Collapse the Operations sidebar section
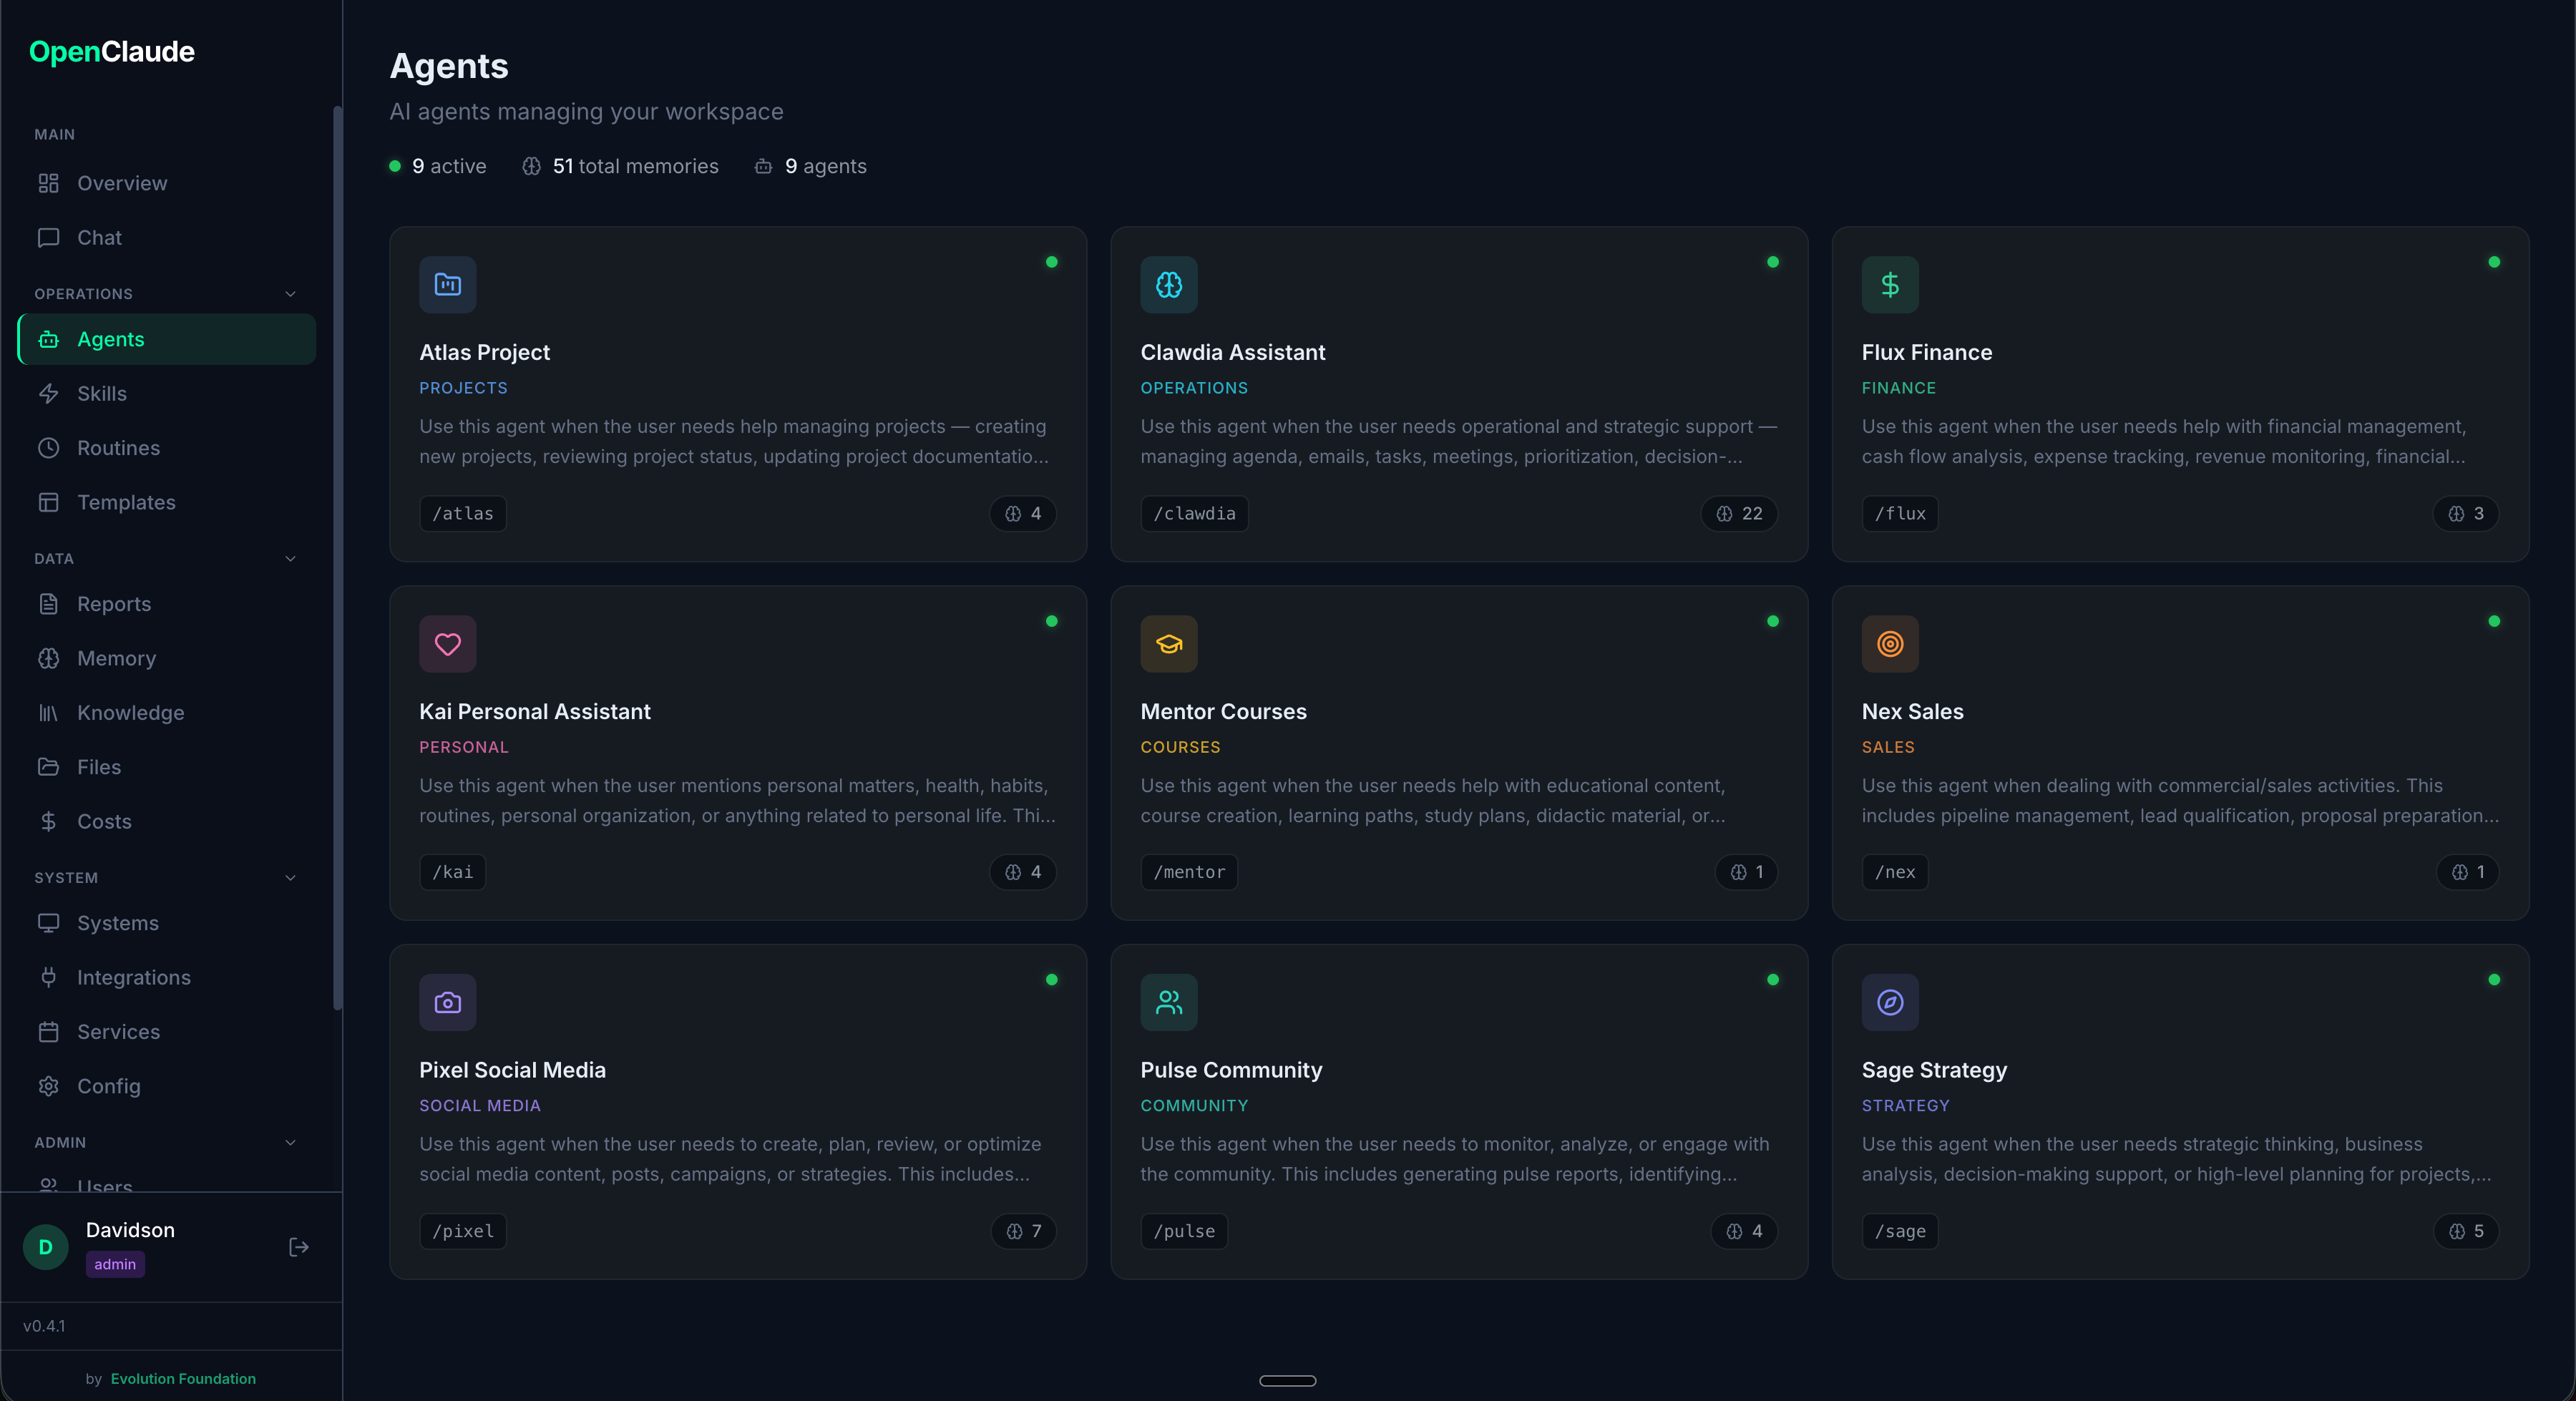 290,294
